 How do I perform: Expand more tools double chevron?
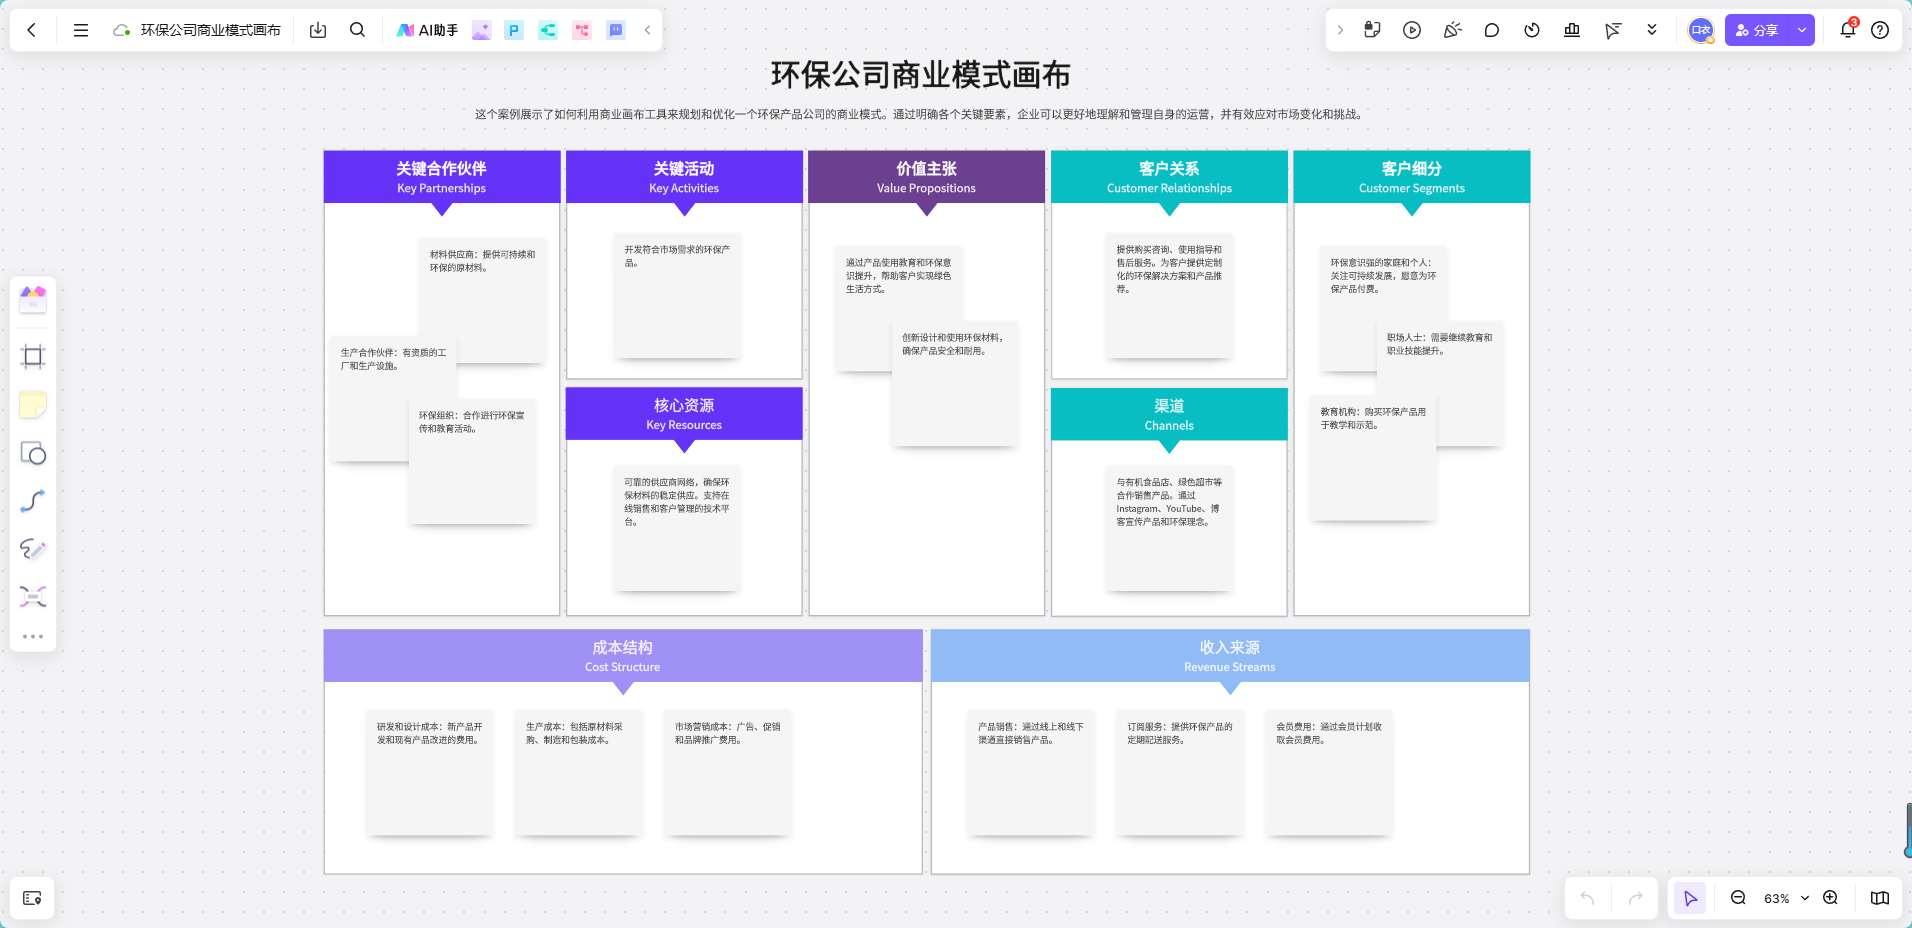[x=1652, y=30]
